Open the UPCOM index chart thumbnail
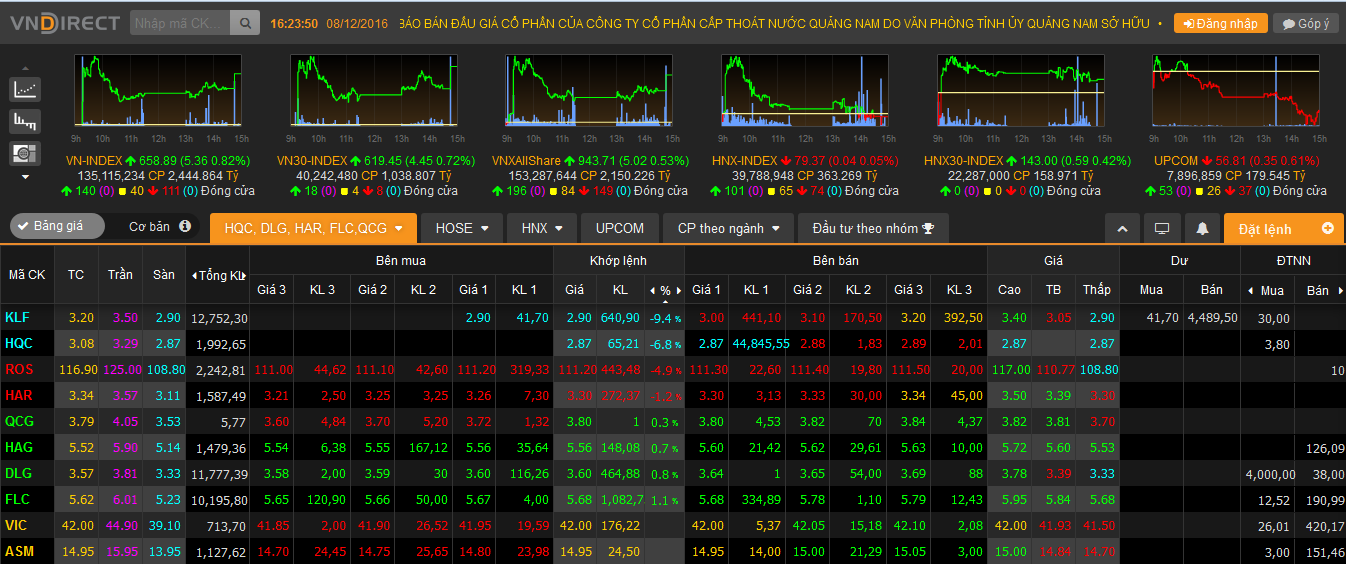The height and width of the screenshot is (564, 1346). point(1237,90)
